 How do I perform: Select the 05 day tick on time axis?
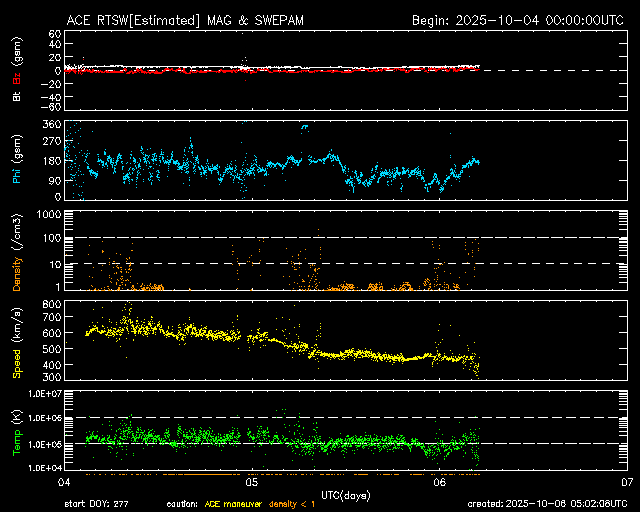(x=252, y=481)
